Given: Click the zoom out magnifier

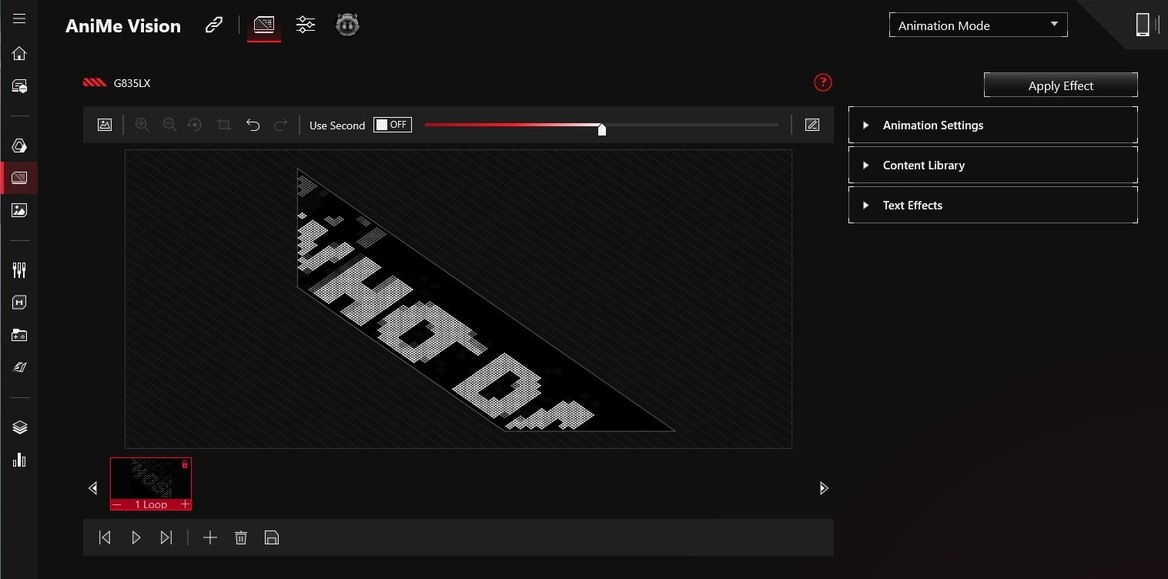Looking at the screenshot, I should coord(169,125).
